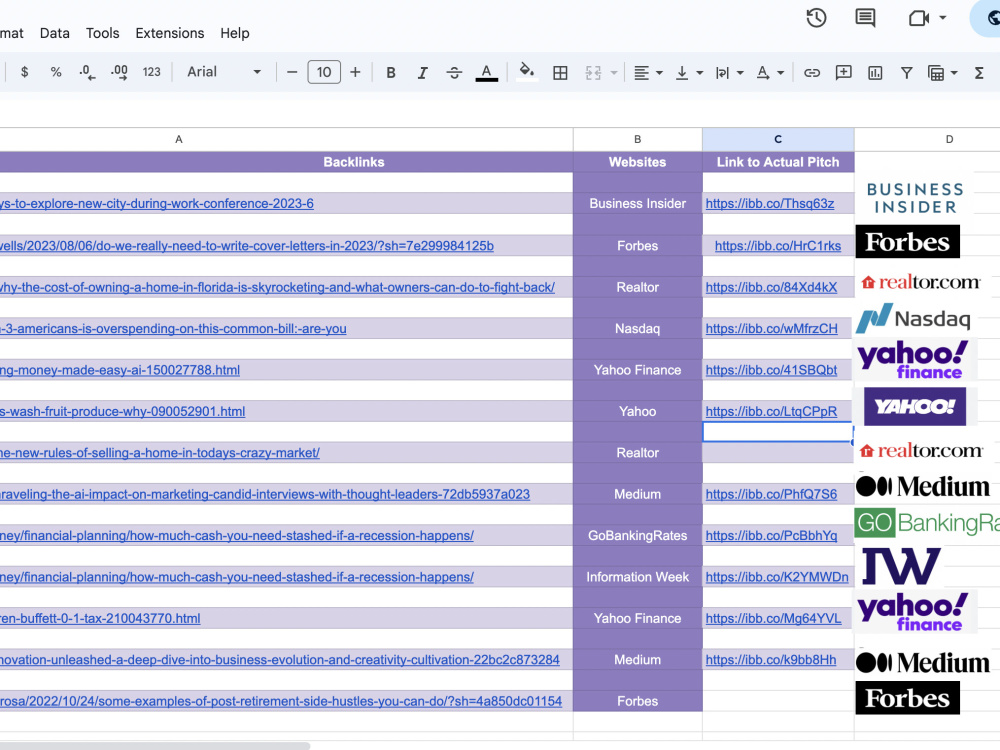Open fill color paint bucket
This screenshot has width=1000, height=750.
pyautogui.click(x=527, y=71)
